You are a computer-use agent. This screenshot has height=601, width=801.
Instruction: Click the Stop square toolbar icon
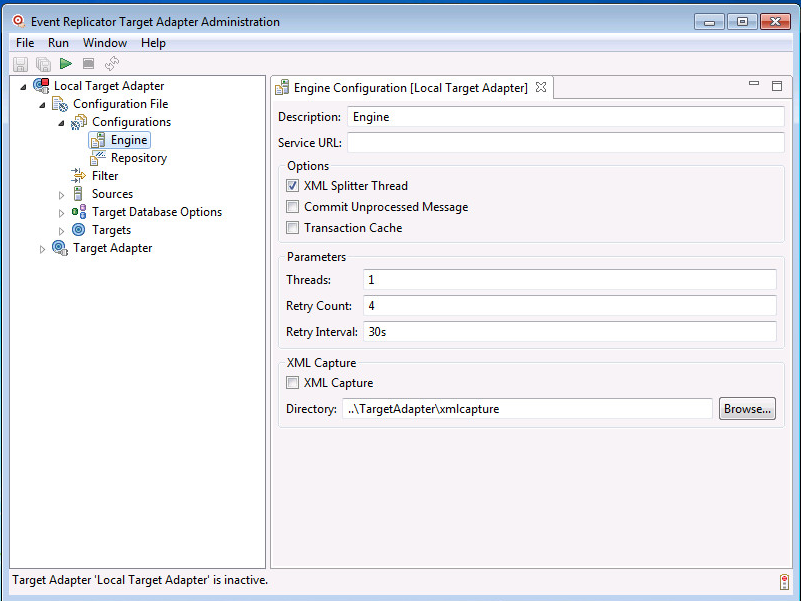(x=89, y=64)
